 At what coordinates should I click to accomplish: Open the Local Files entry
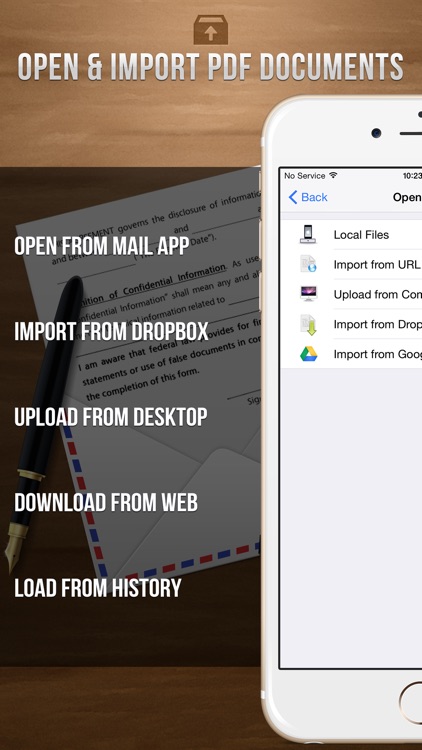[x=361, y=235]
